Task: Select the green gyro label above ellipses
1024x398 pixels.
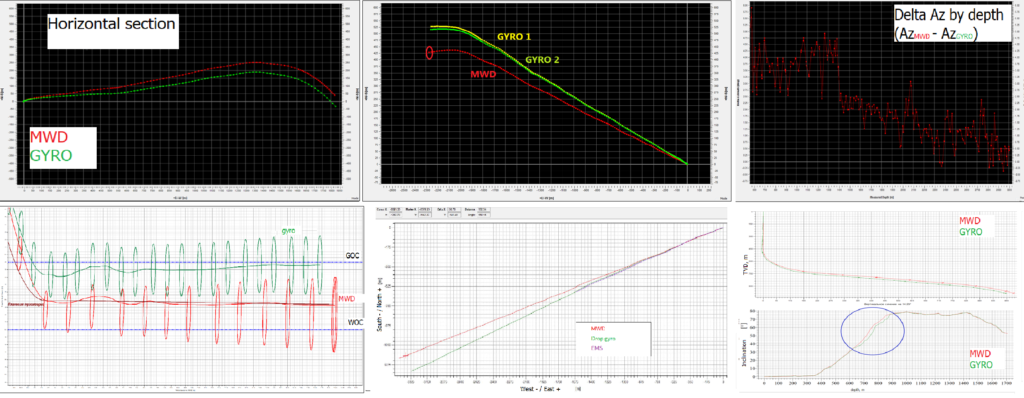Action: [x=289, y=232]
